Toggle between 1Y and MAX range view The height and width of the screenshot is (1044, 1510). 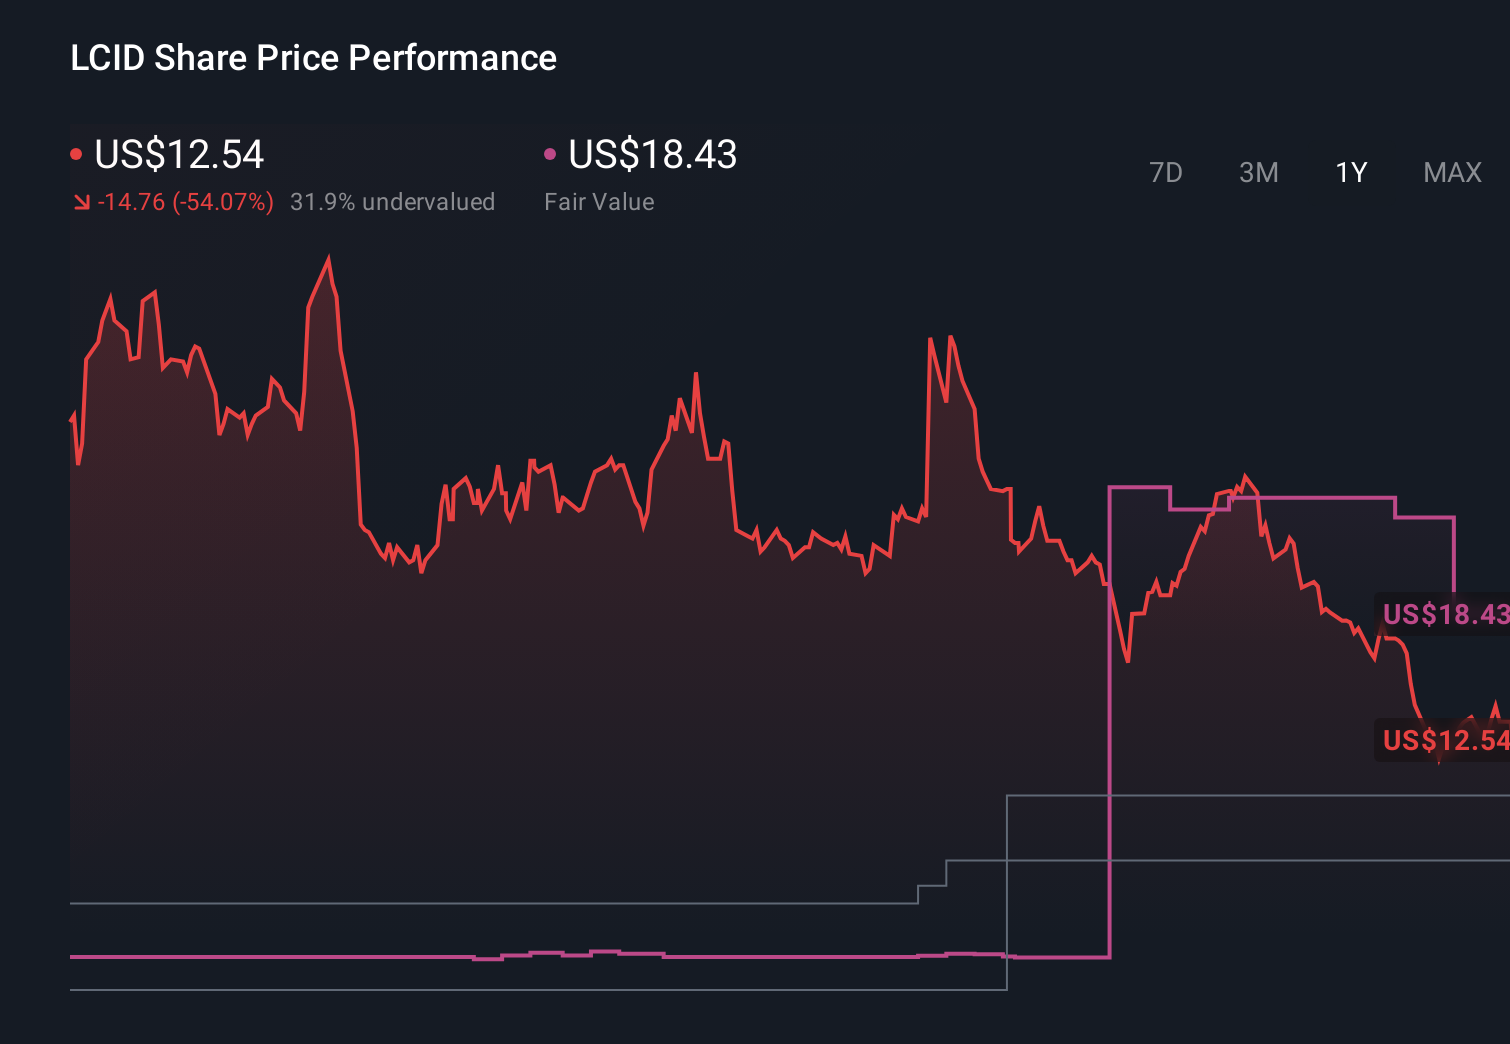coord(1451,172)
